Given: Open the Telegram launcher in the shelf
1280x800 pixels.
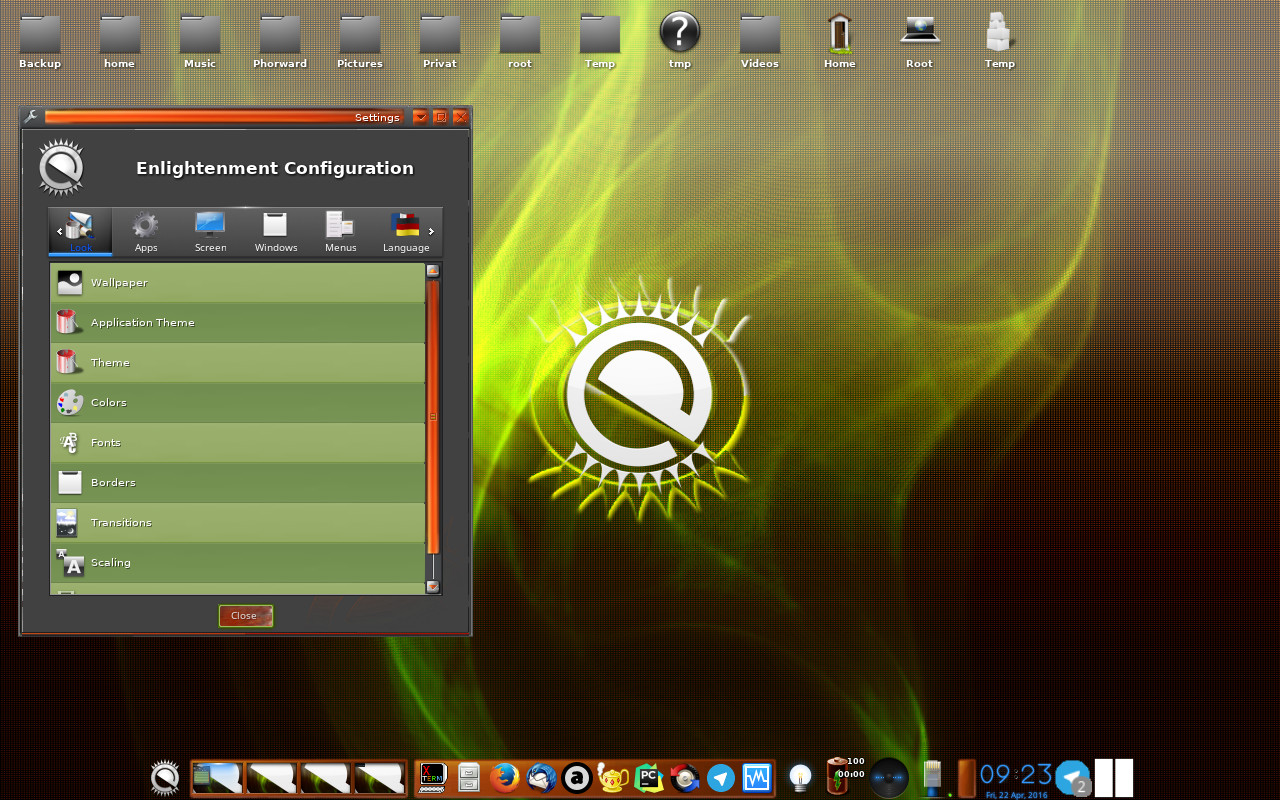Looking at the screenshot, I should [721, 777].
